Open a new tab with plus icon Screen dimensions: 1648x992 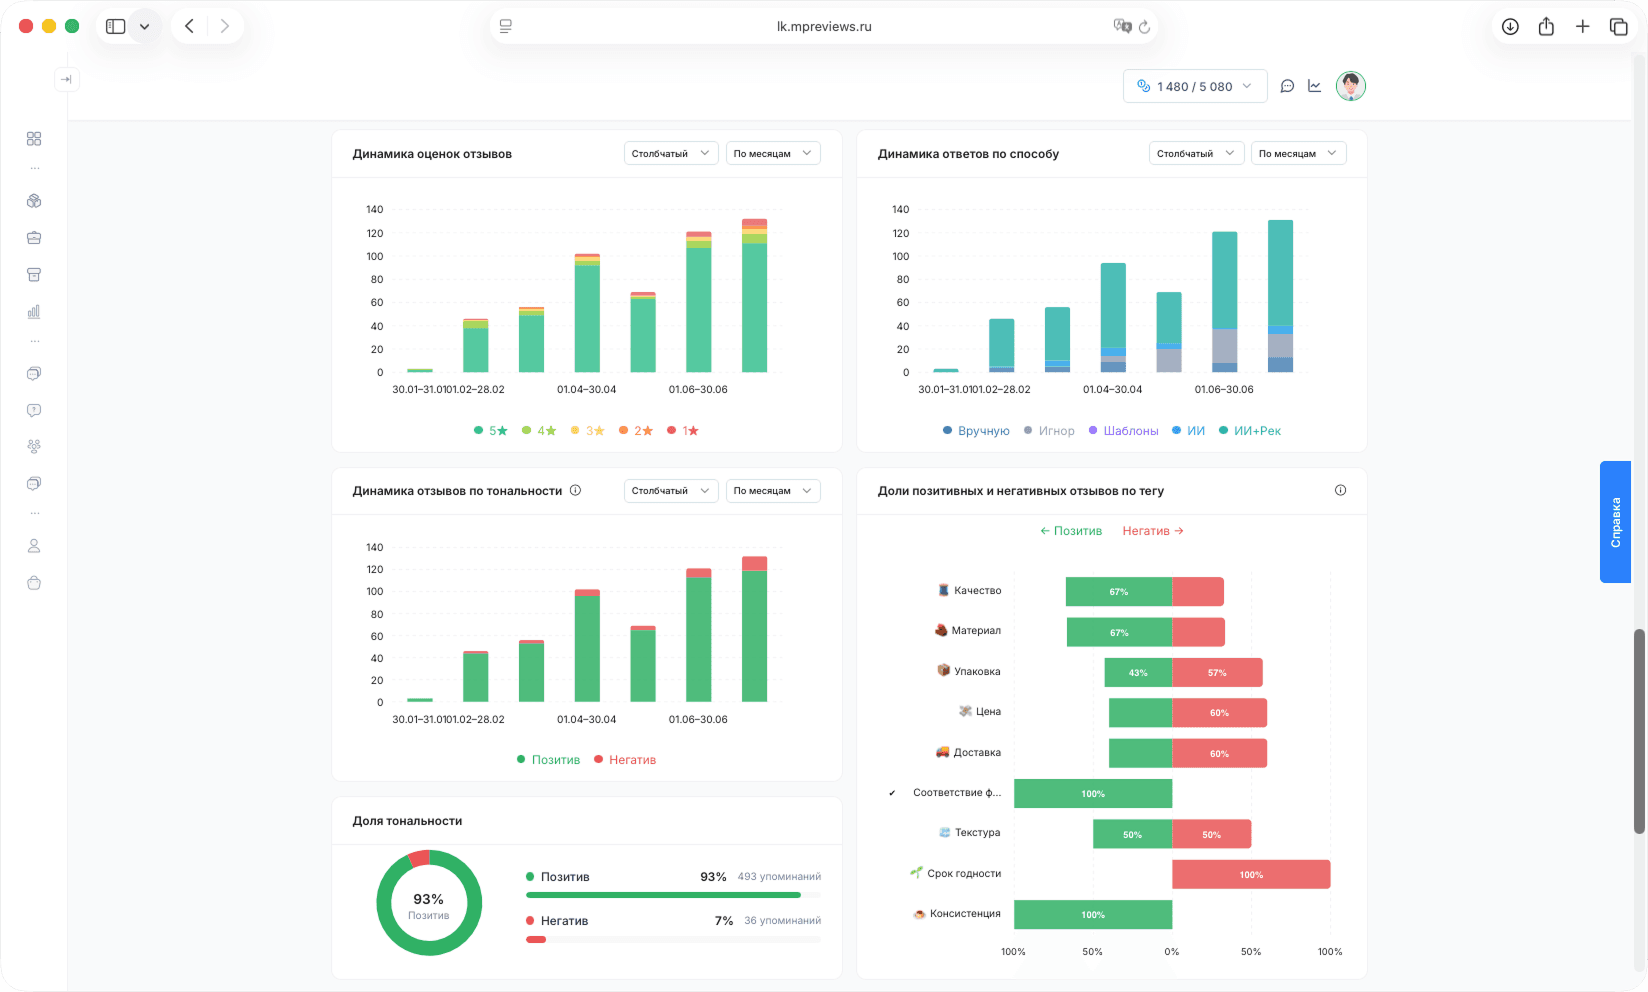coord(1583,27)
